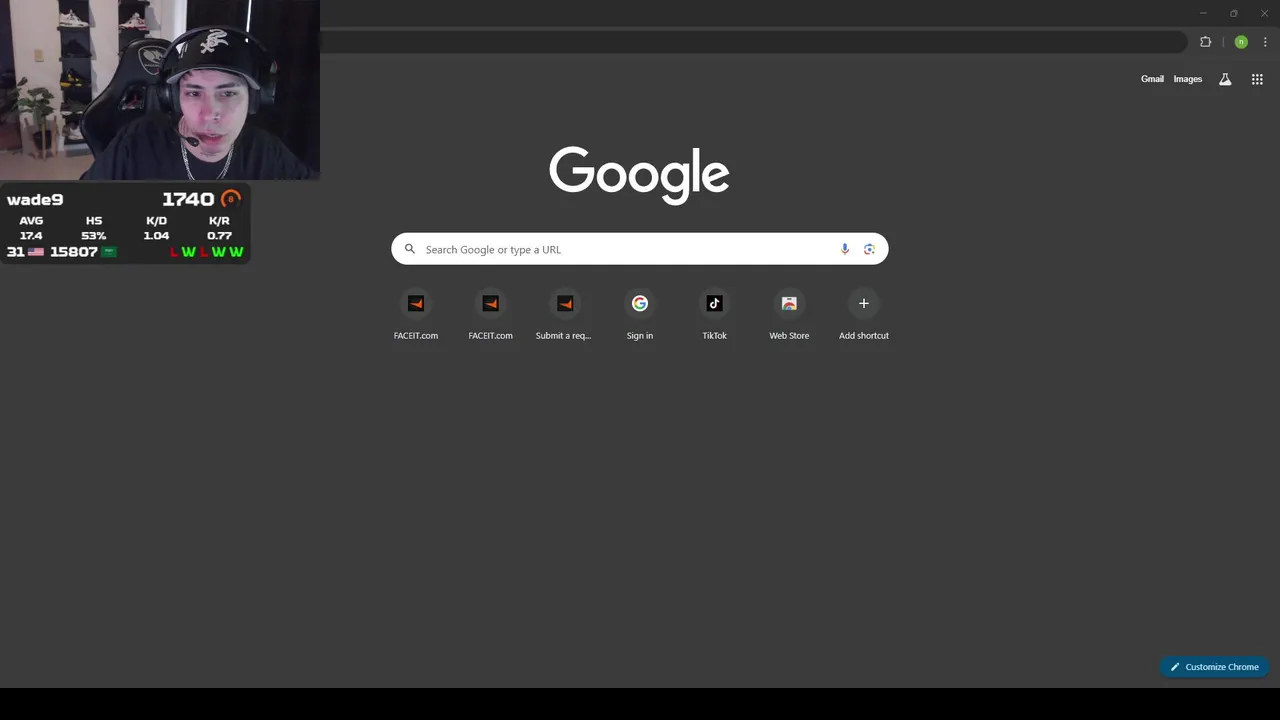Image resolution: width=1280 pixels, height=720 pixels.
Task: Open Gmail link
Action: click(x=1152, y=79)
